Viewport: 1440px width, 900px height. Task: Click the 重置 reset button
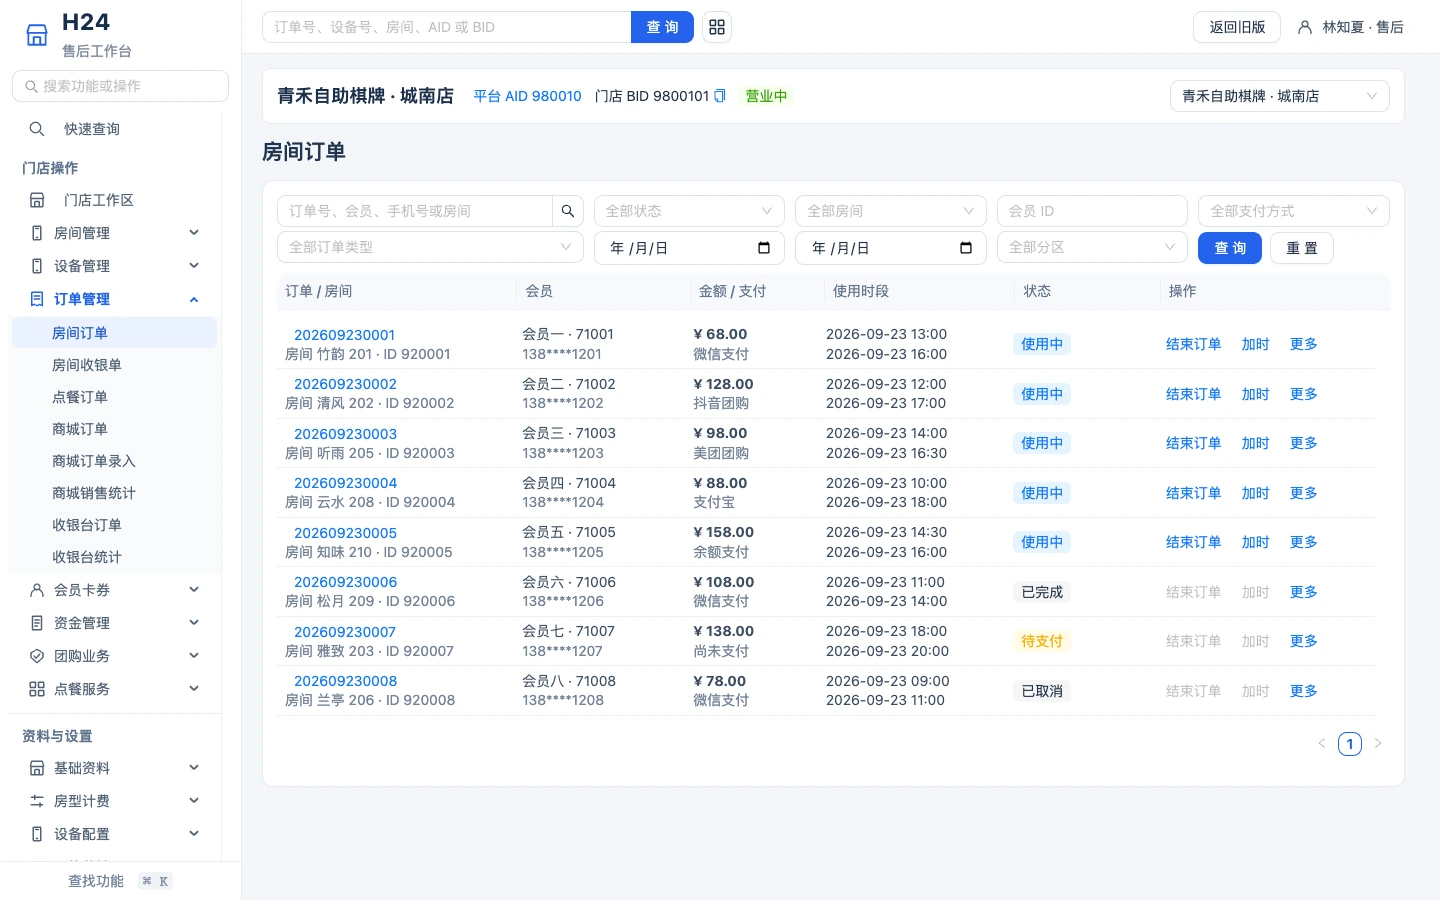coord(1302,248)
